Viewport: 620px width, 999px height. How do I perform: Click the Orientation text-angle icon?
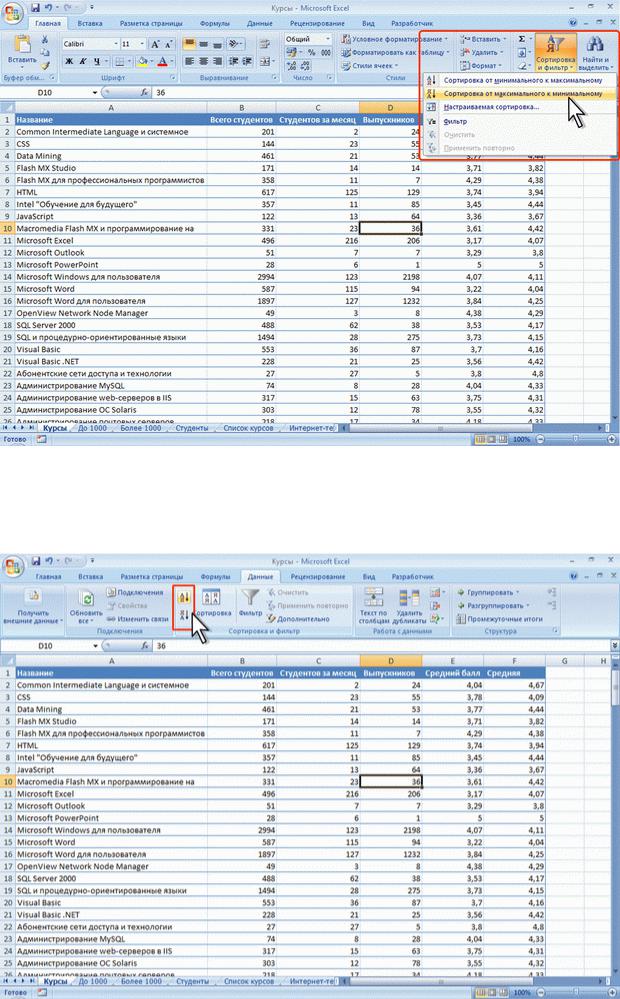235,44
